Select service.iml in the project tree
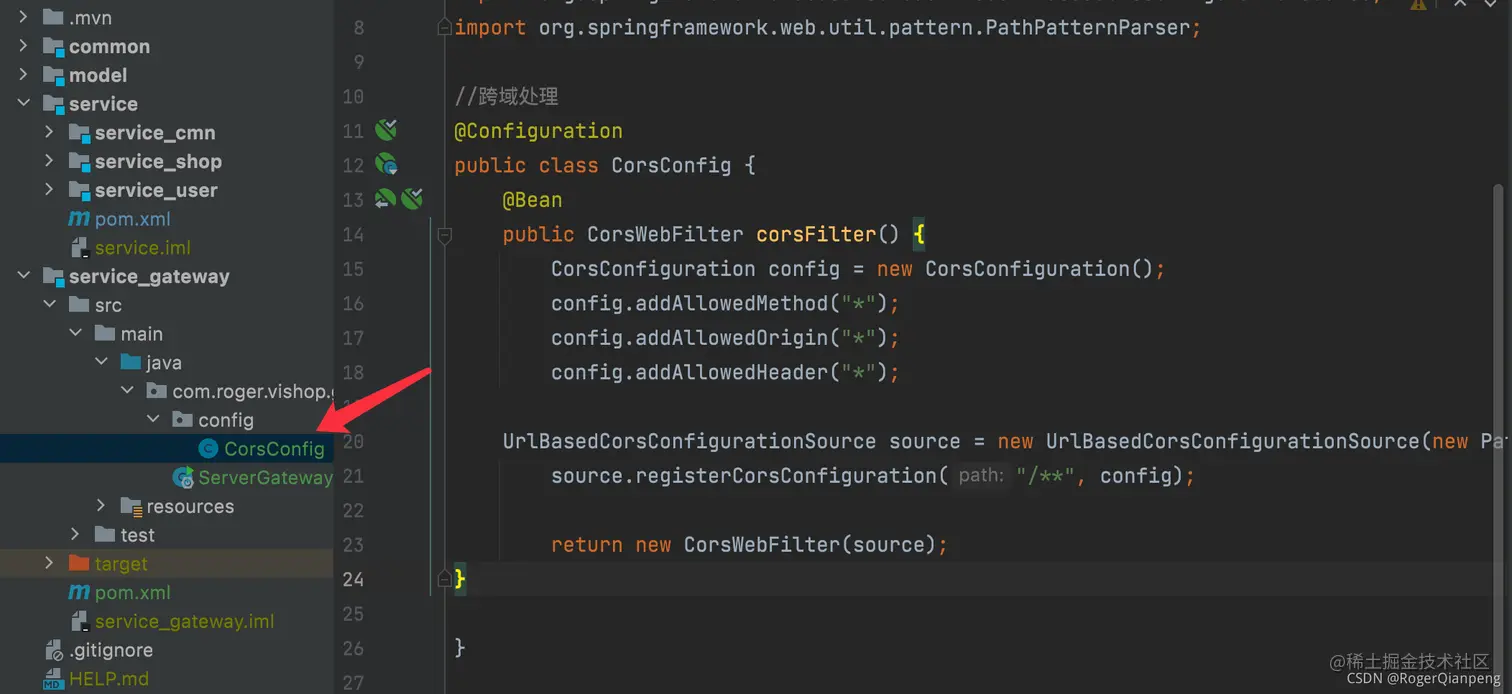Viewport: 1512px width, 694px height. (x=142, y=247)
